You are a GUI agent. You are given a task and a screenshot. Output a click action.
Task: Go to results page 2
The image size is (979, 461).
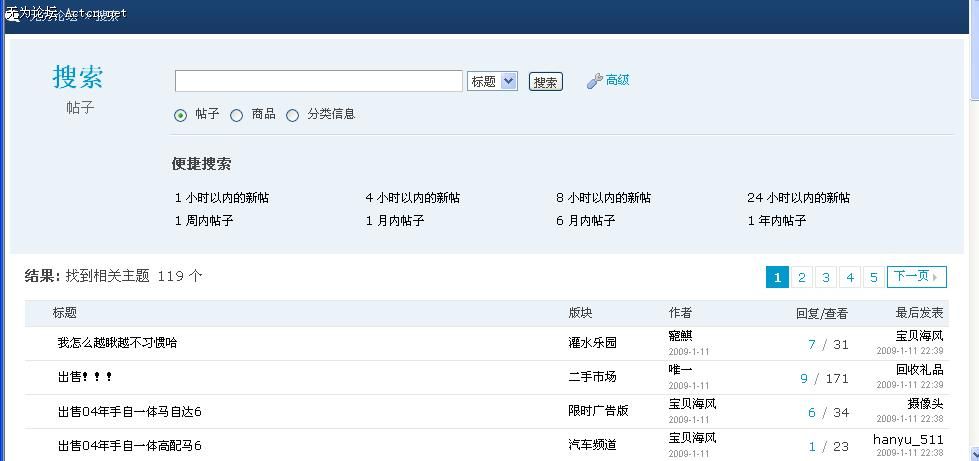click(x=802, y=277)
